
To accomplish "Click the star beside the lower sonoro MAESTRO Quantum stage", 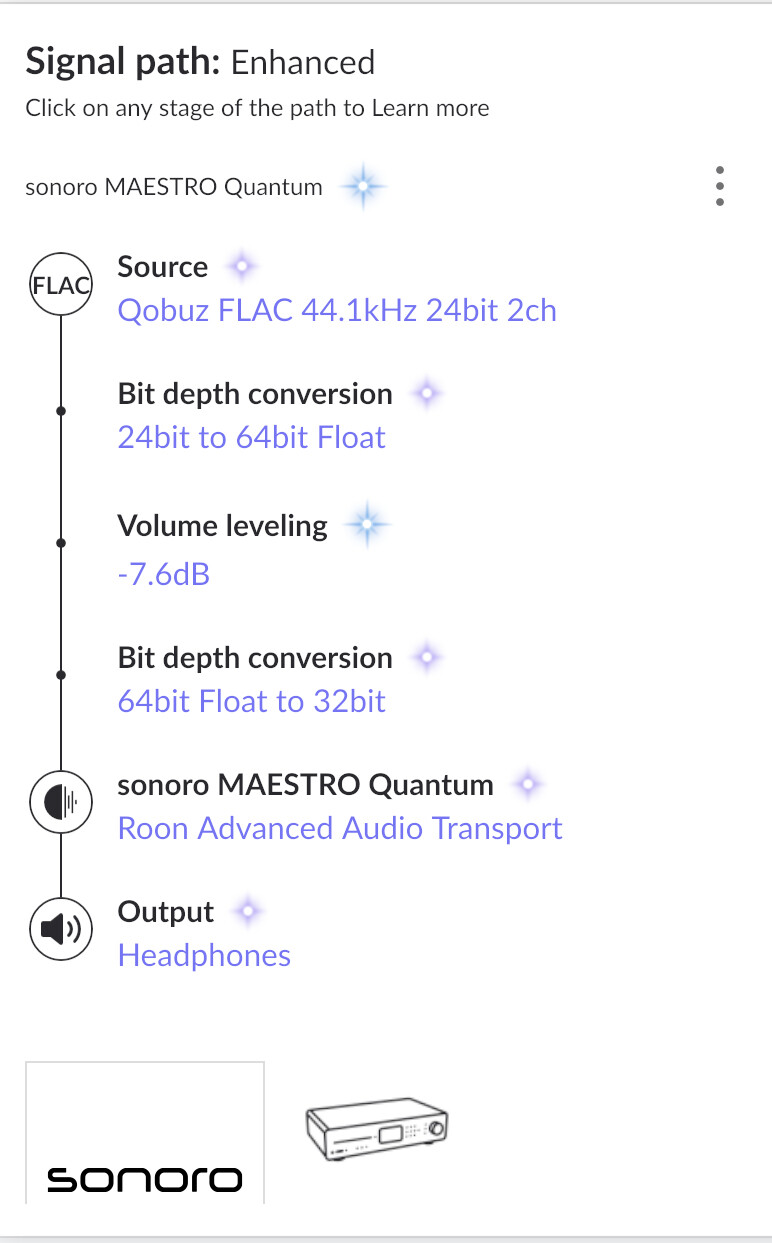I will click(x=527, y=785).
